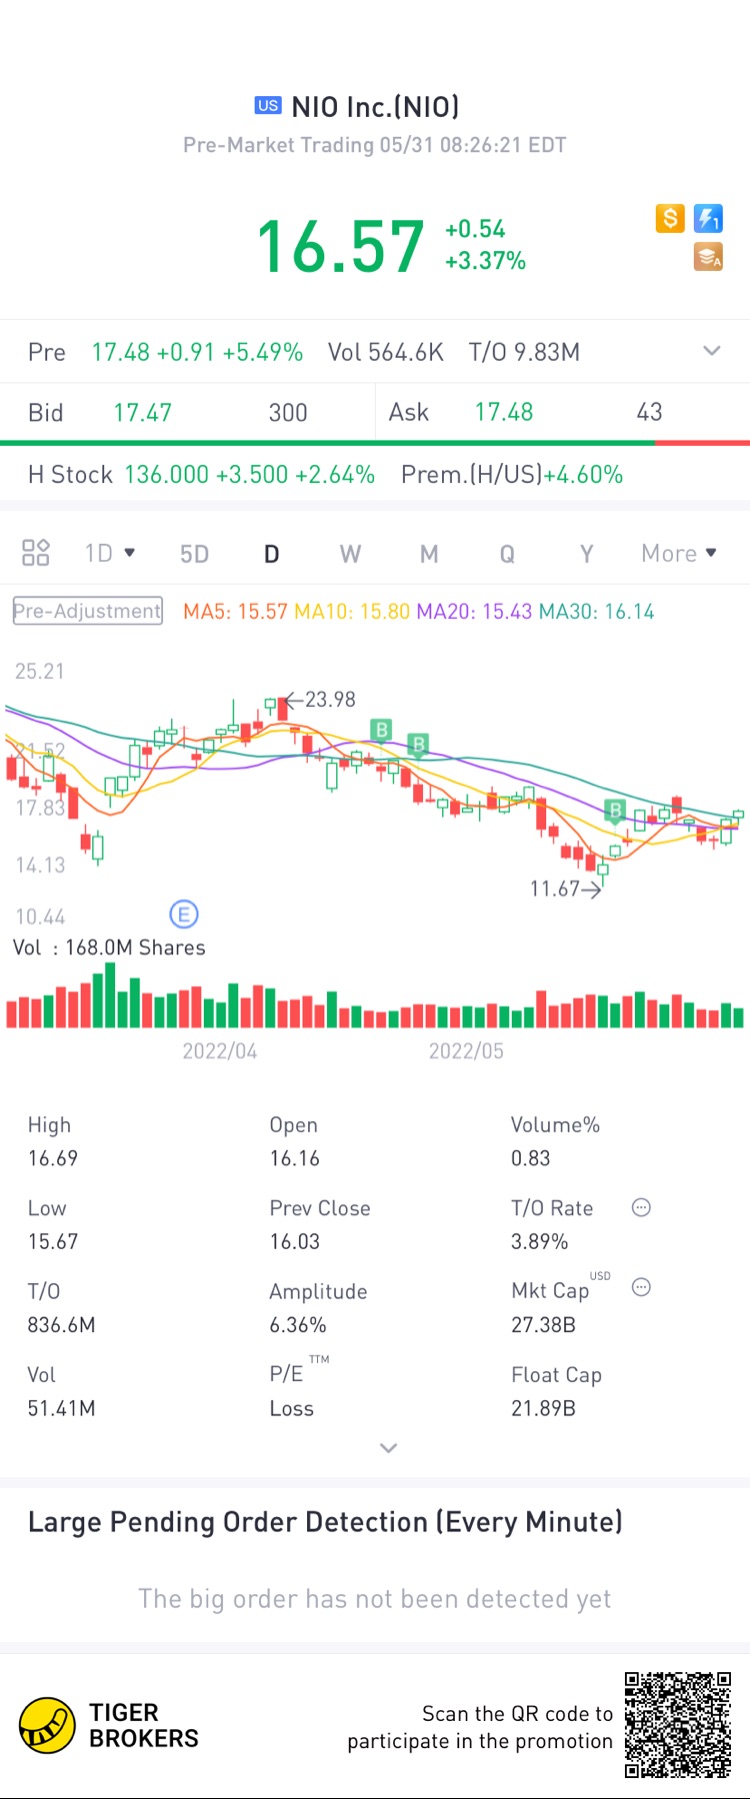Screen dimensions: 750x1799
Task: Tap the current price 16.57
Action: tap(341, 247)
